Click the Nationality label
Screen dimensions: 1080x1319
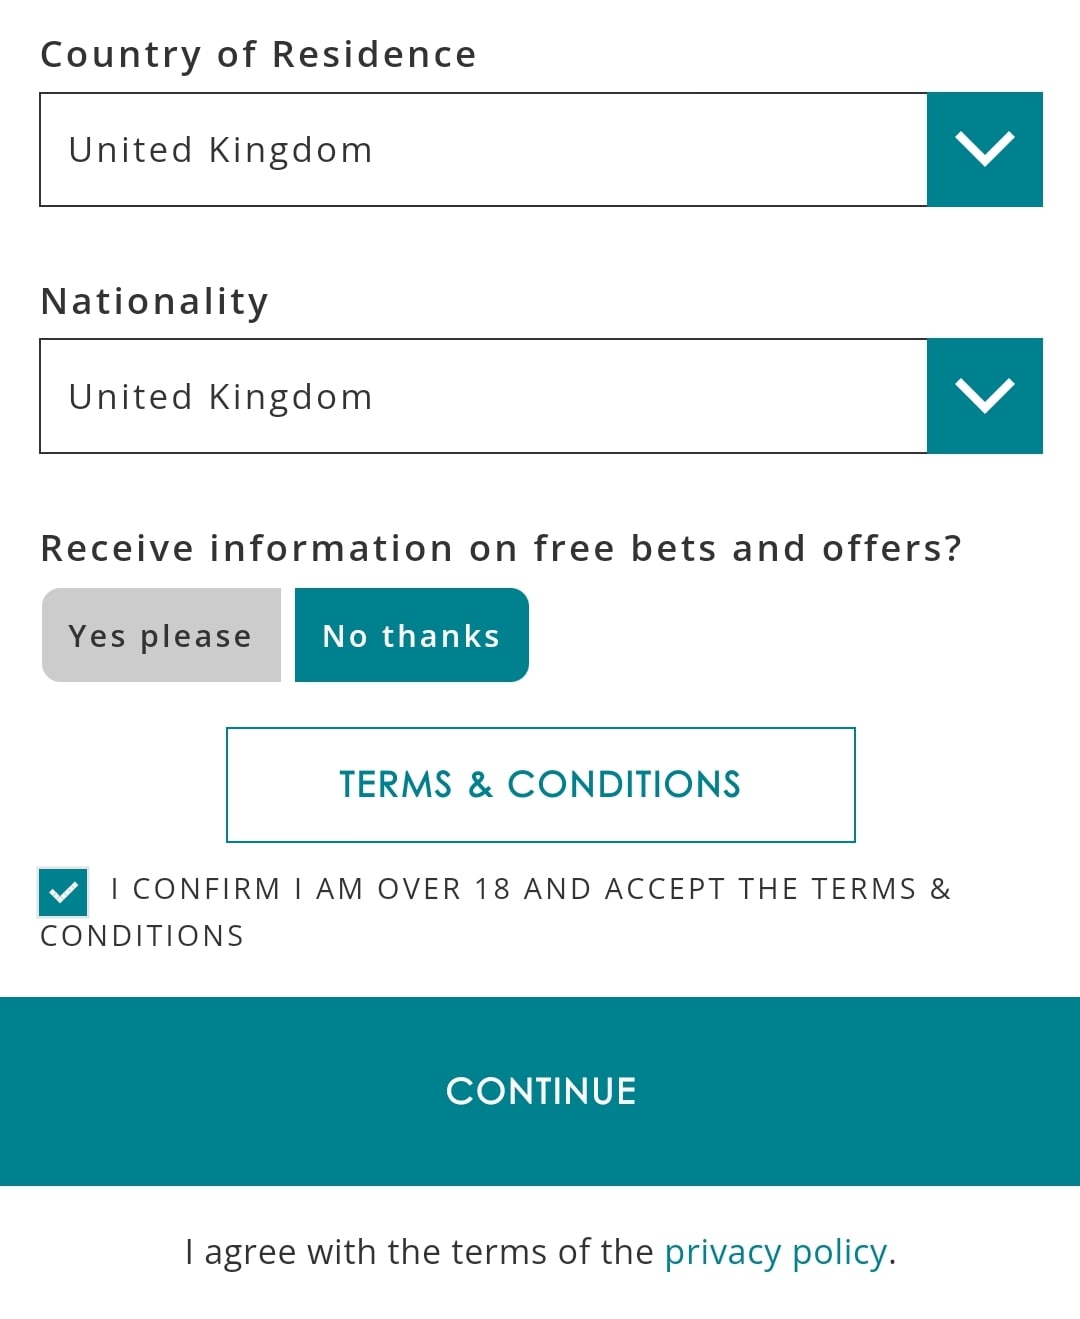tap(154, 299)
